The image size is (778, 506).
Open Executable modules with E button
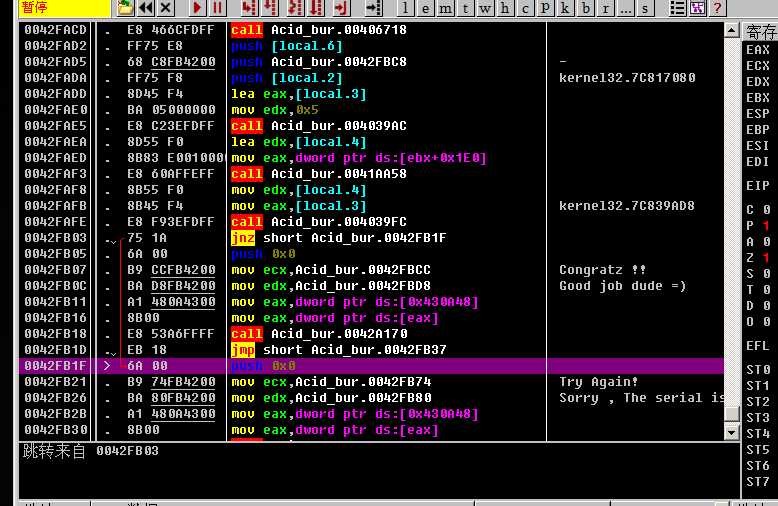425,7
